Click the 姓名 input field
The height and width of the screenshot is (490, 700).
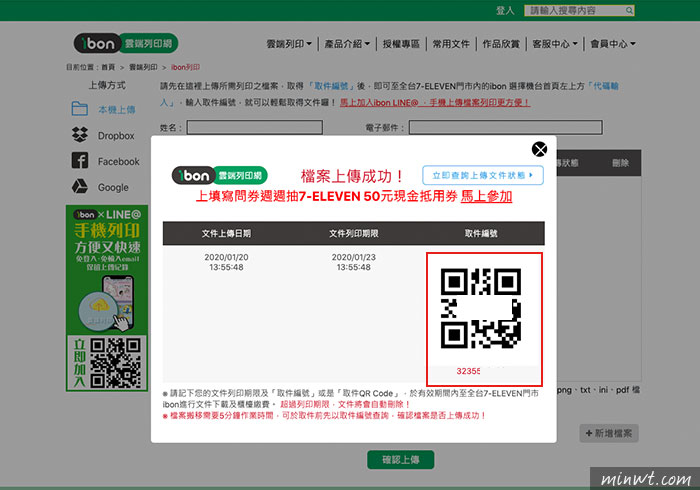(254, 127)
